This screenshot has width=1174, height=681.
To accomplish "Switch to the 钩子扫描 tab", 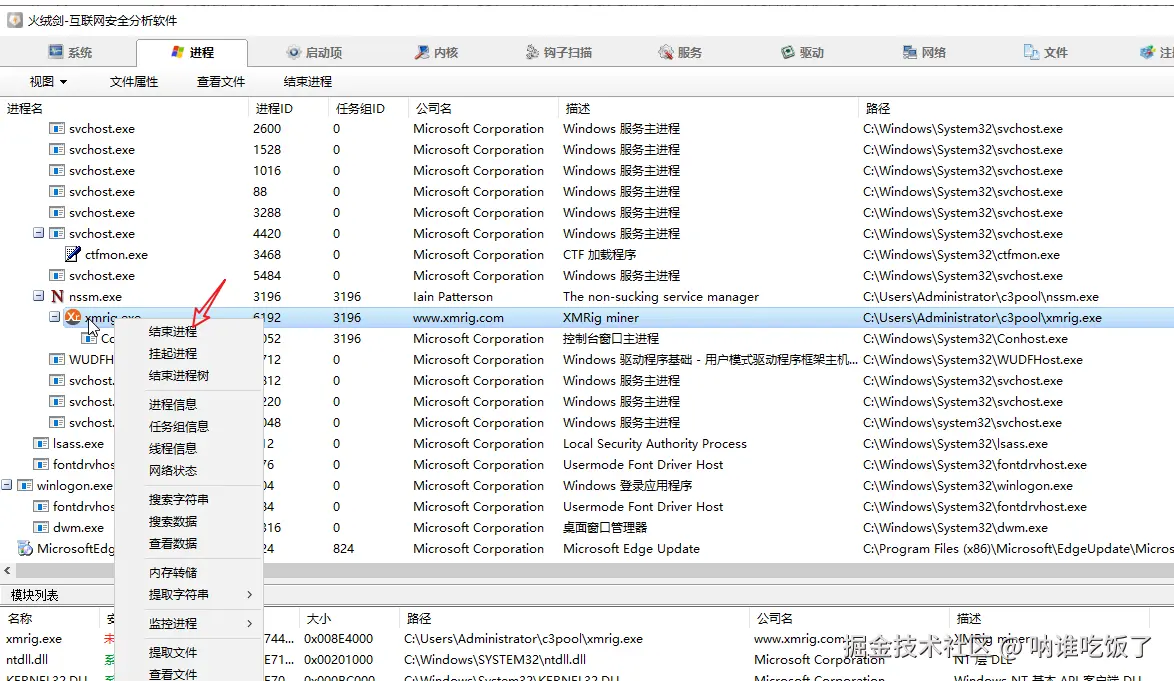I will [559, 52].
